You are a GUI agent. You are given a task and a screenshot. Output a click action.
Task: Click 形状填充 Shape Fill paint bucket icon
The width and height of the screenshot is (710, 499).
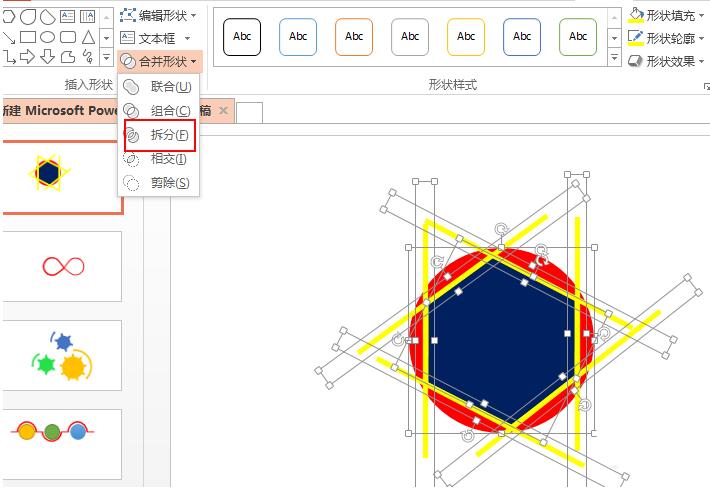[x=635, y=15]
